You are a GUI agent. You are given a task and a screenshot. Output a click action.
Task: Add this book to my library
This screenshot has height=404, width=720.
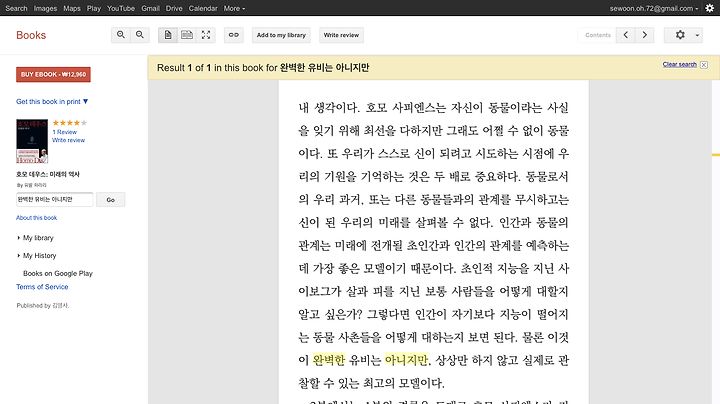(x=281, y=35)
